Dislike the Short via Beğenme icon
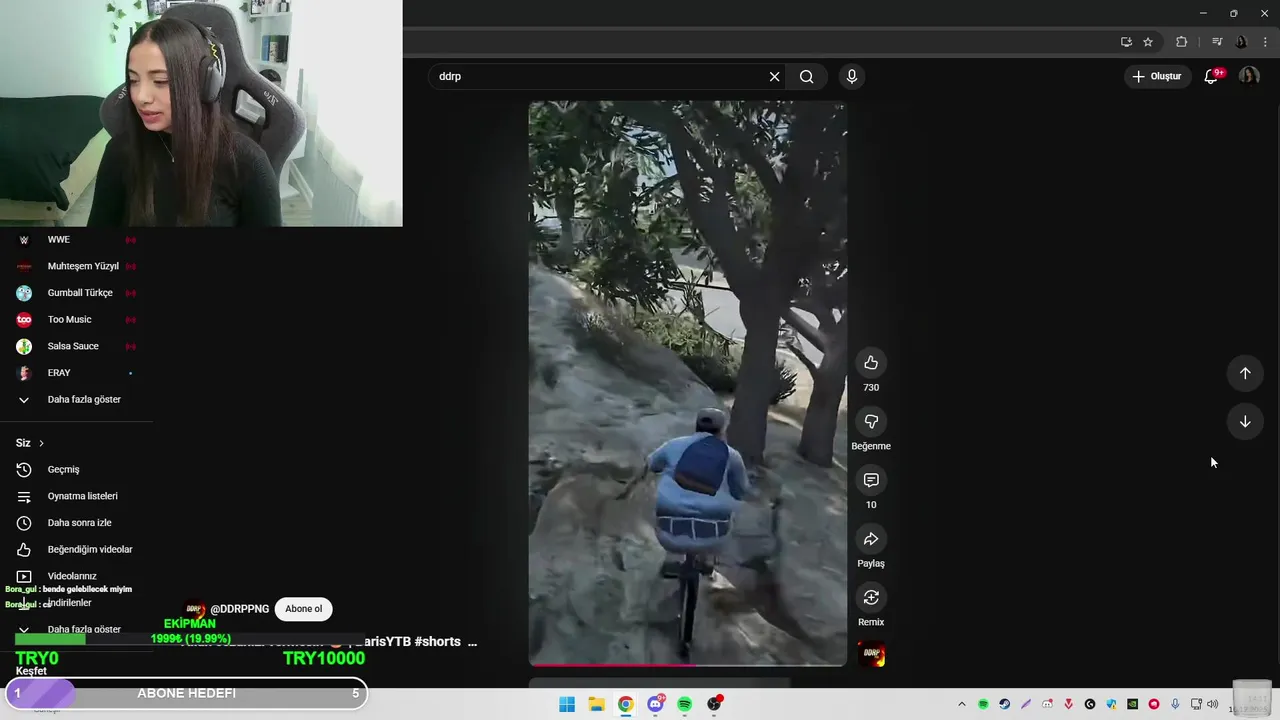This screenshot has height=720, width=1280. point(871,422)
